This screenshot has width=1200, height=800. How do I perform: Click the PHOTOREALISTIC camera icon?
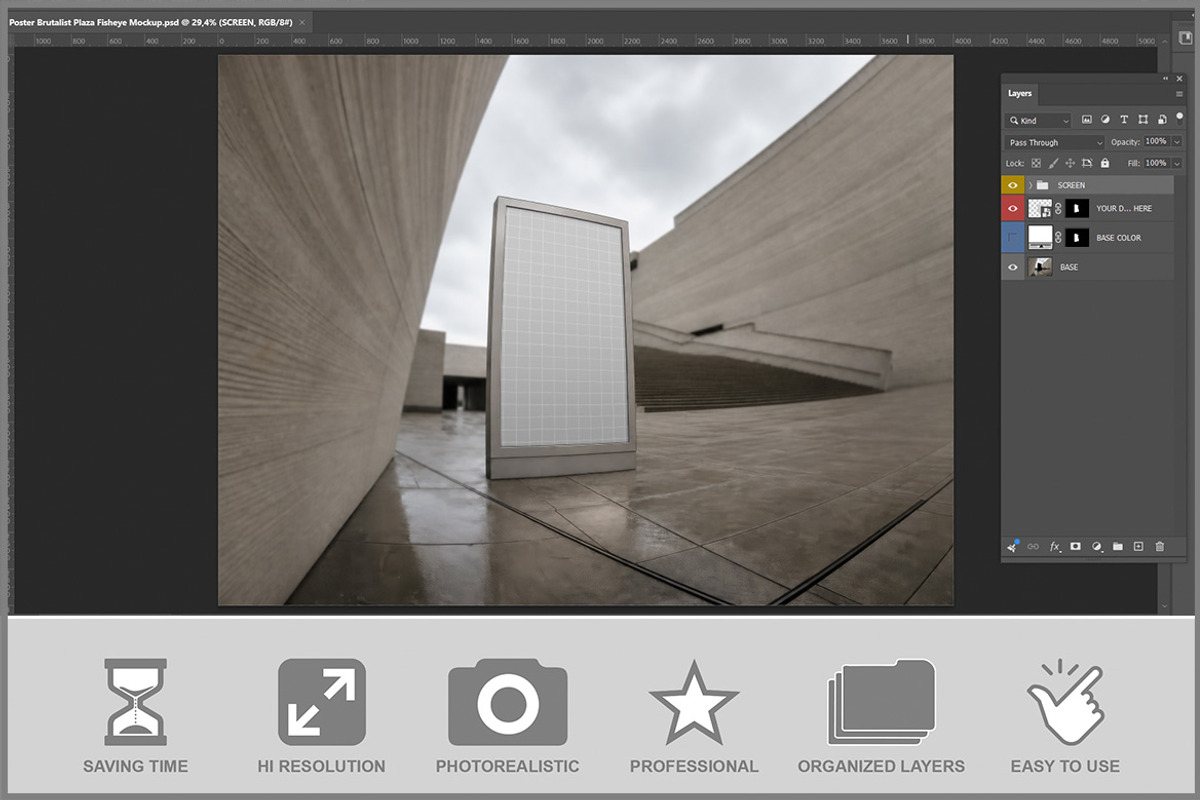(508, 702)
